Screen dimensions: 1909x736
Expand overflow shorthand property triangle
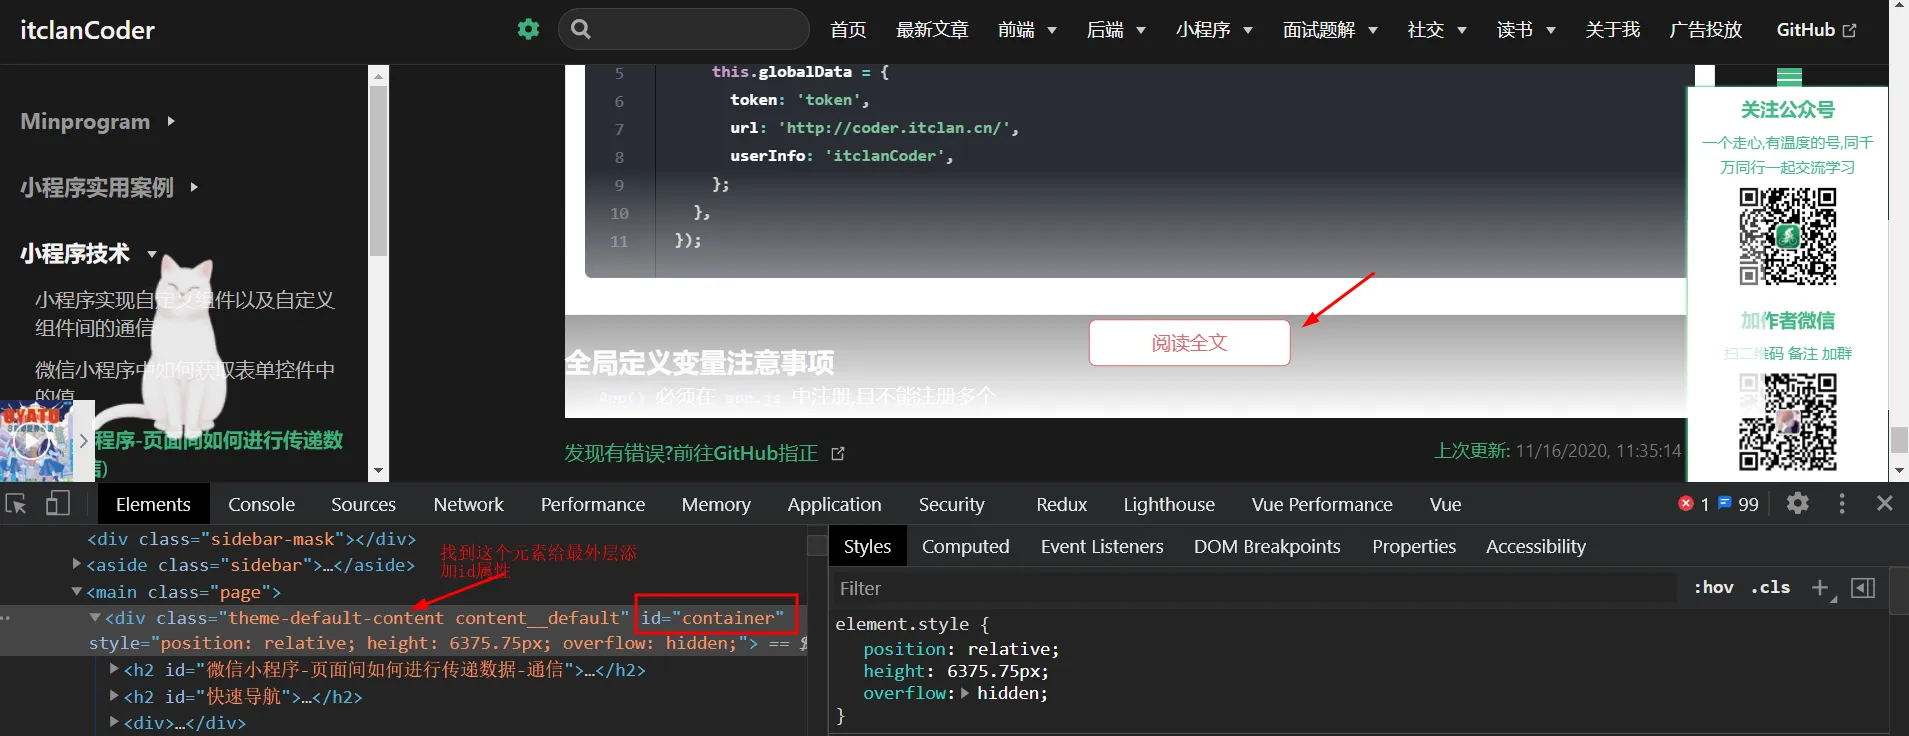coord(965,693)
